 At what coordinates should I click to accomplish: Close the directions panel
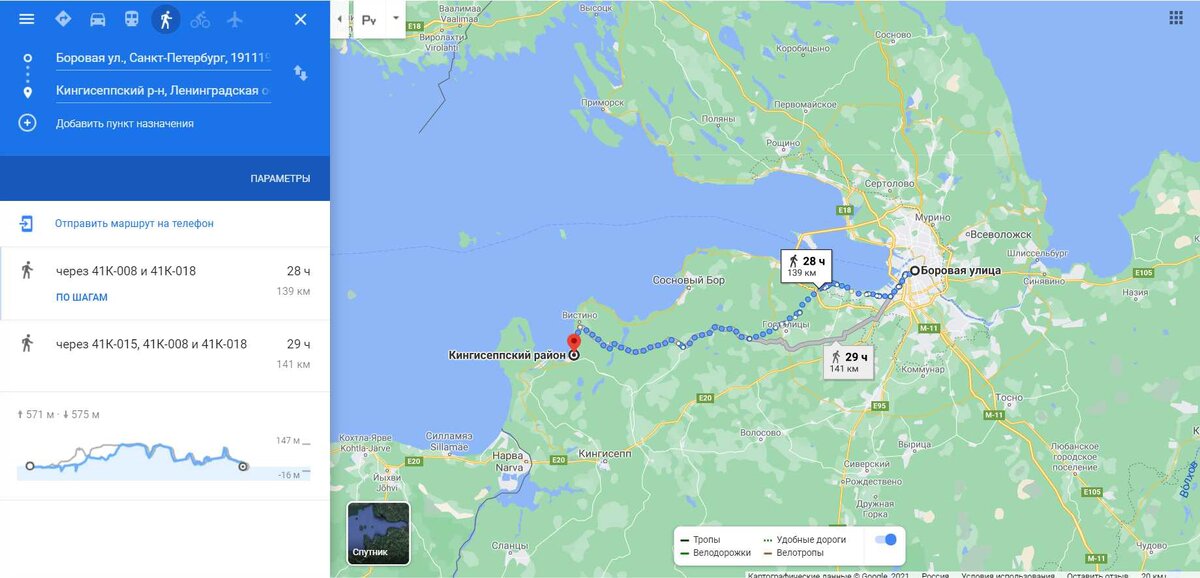pyautogui.click(x=300, y=19)
